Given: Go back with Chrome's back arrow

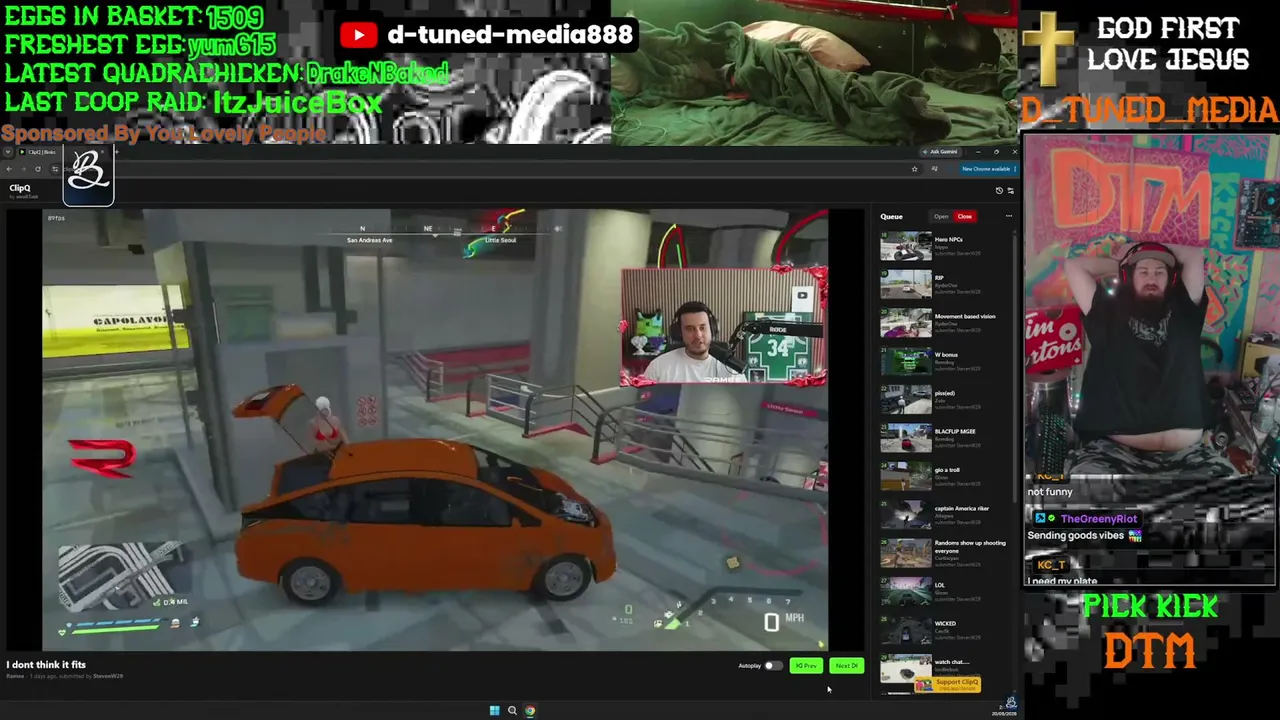Looking at the screenshot, I should [9, 169].
